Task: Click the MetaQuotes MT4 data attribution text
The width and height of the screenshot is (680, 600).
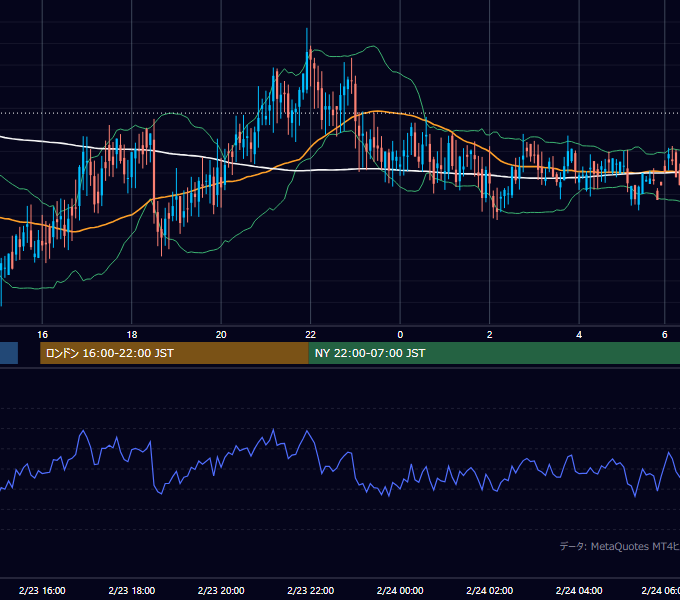Action: coord(619,546)
